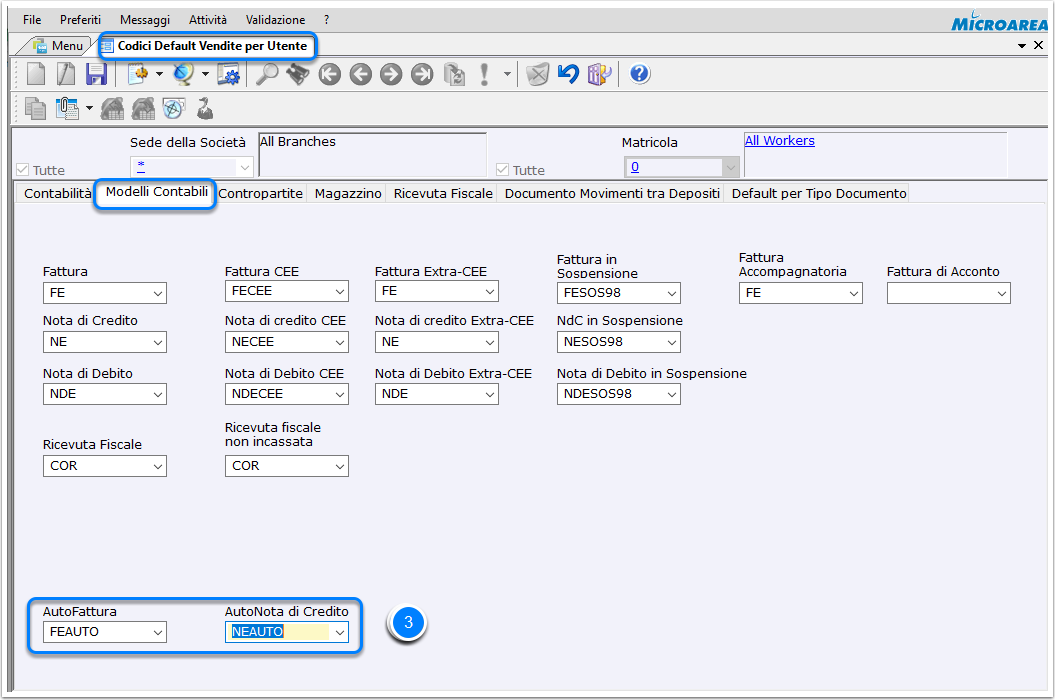
Task: Expand the Nota di Debito CEE dropdown
Action: [x=340, y=394]
